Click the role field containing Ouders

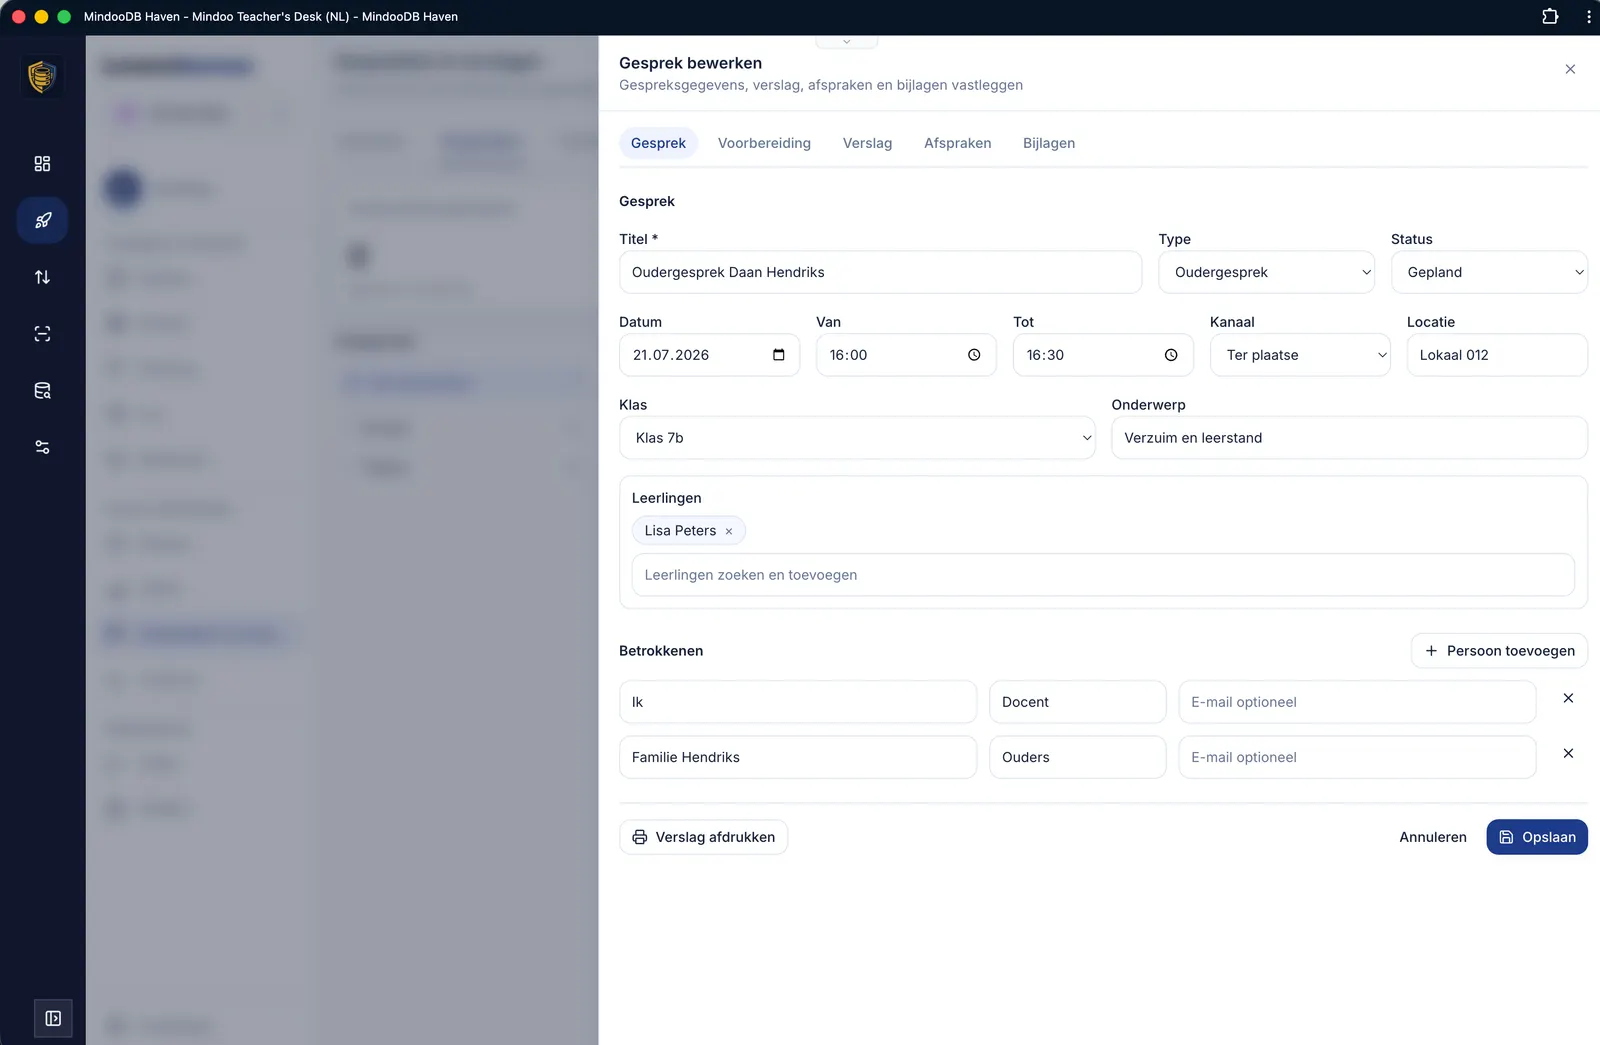point(1077,757)
